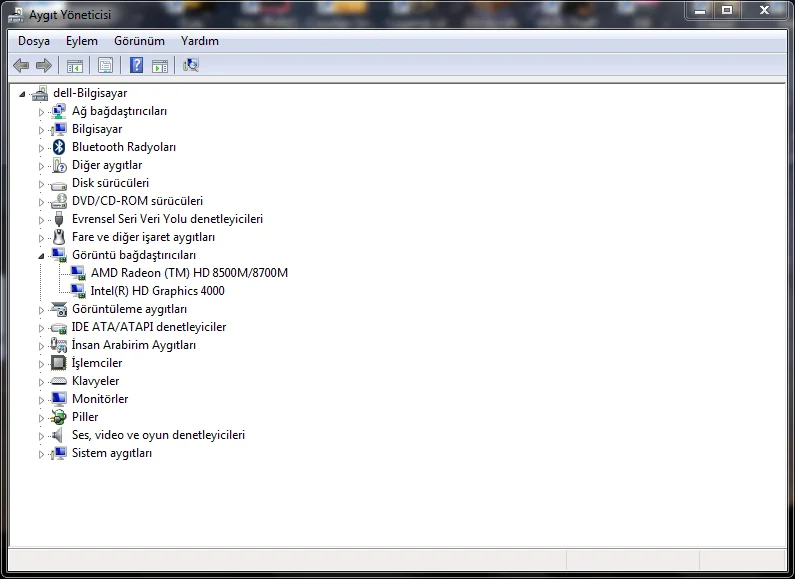Select Ses, video ve oyun denetleyicileri
The height and width of the screenshot is (579, 795).
click(158, 435)
